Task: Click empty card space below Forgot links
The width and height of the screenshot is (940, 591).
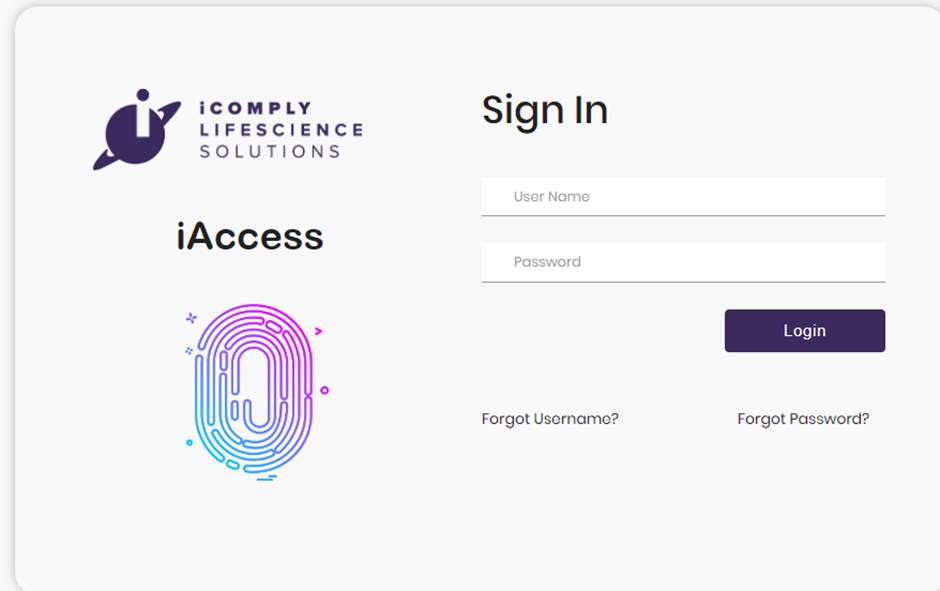Action: point(680,510)
